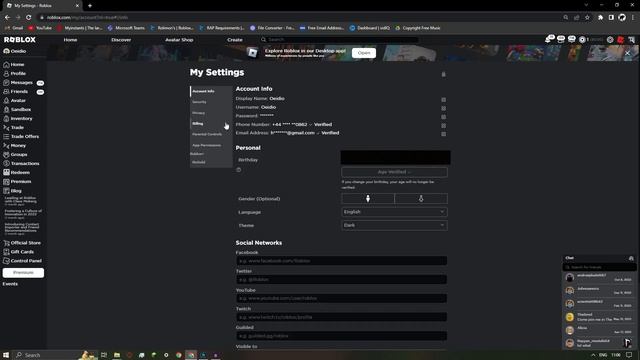
Task: Open the Windows Start menu
Action: pyautogui.click(x=6, y=355)
